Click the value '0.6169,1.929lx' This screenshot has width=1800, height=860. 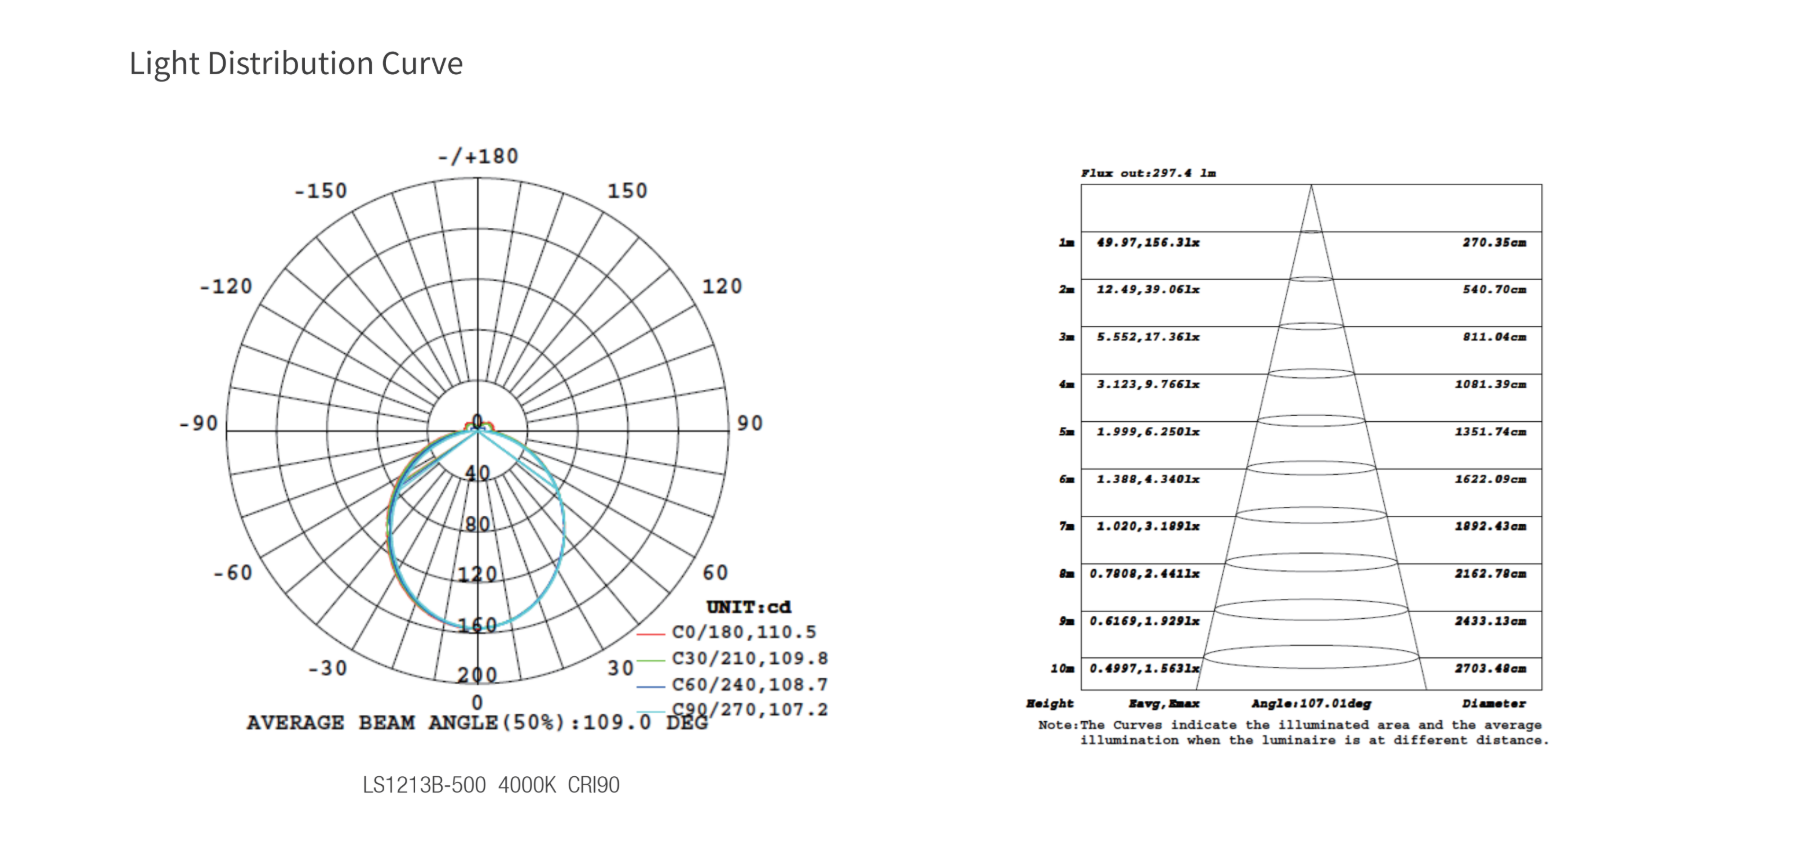[x=1145, y=621]
